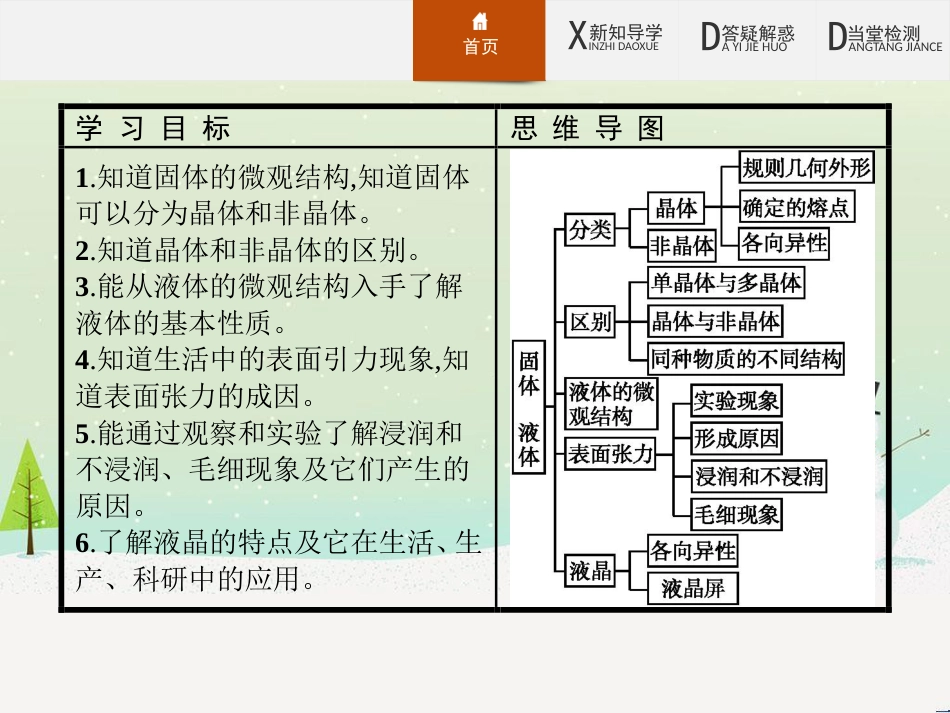
Task: Click objective 3 about 液体的微观结构
Action: pos(270,305)
